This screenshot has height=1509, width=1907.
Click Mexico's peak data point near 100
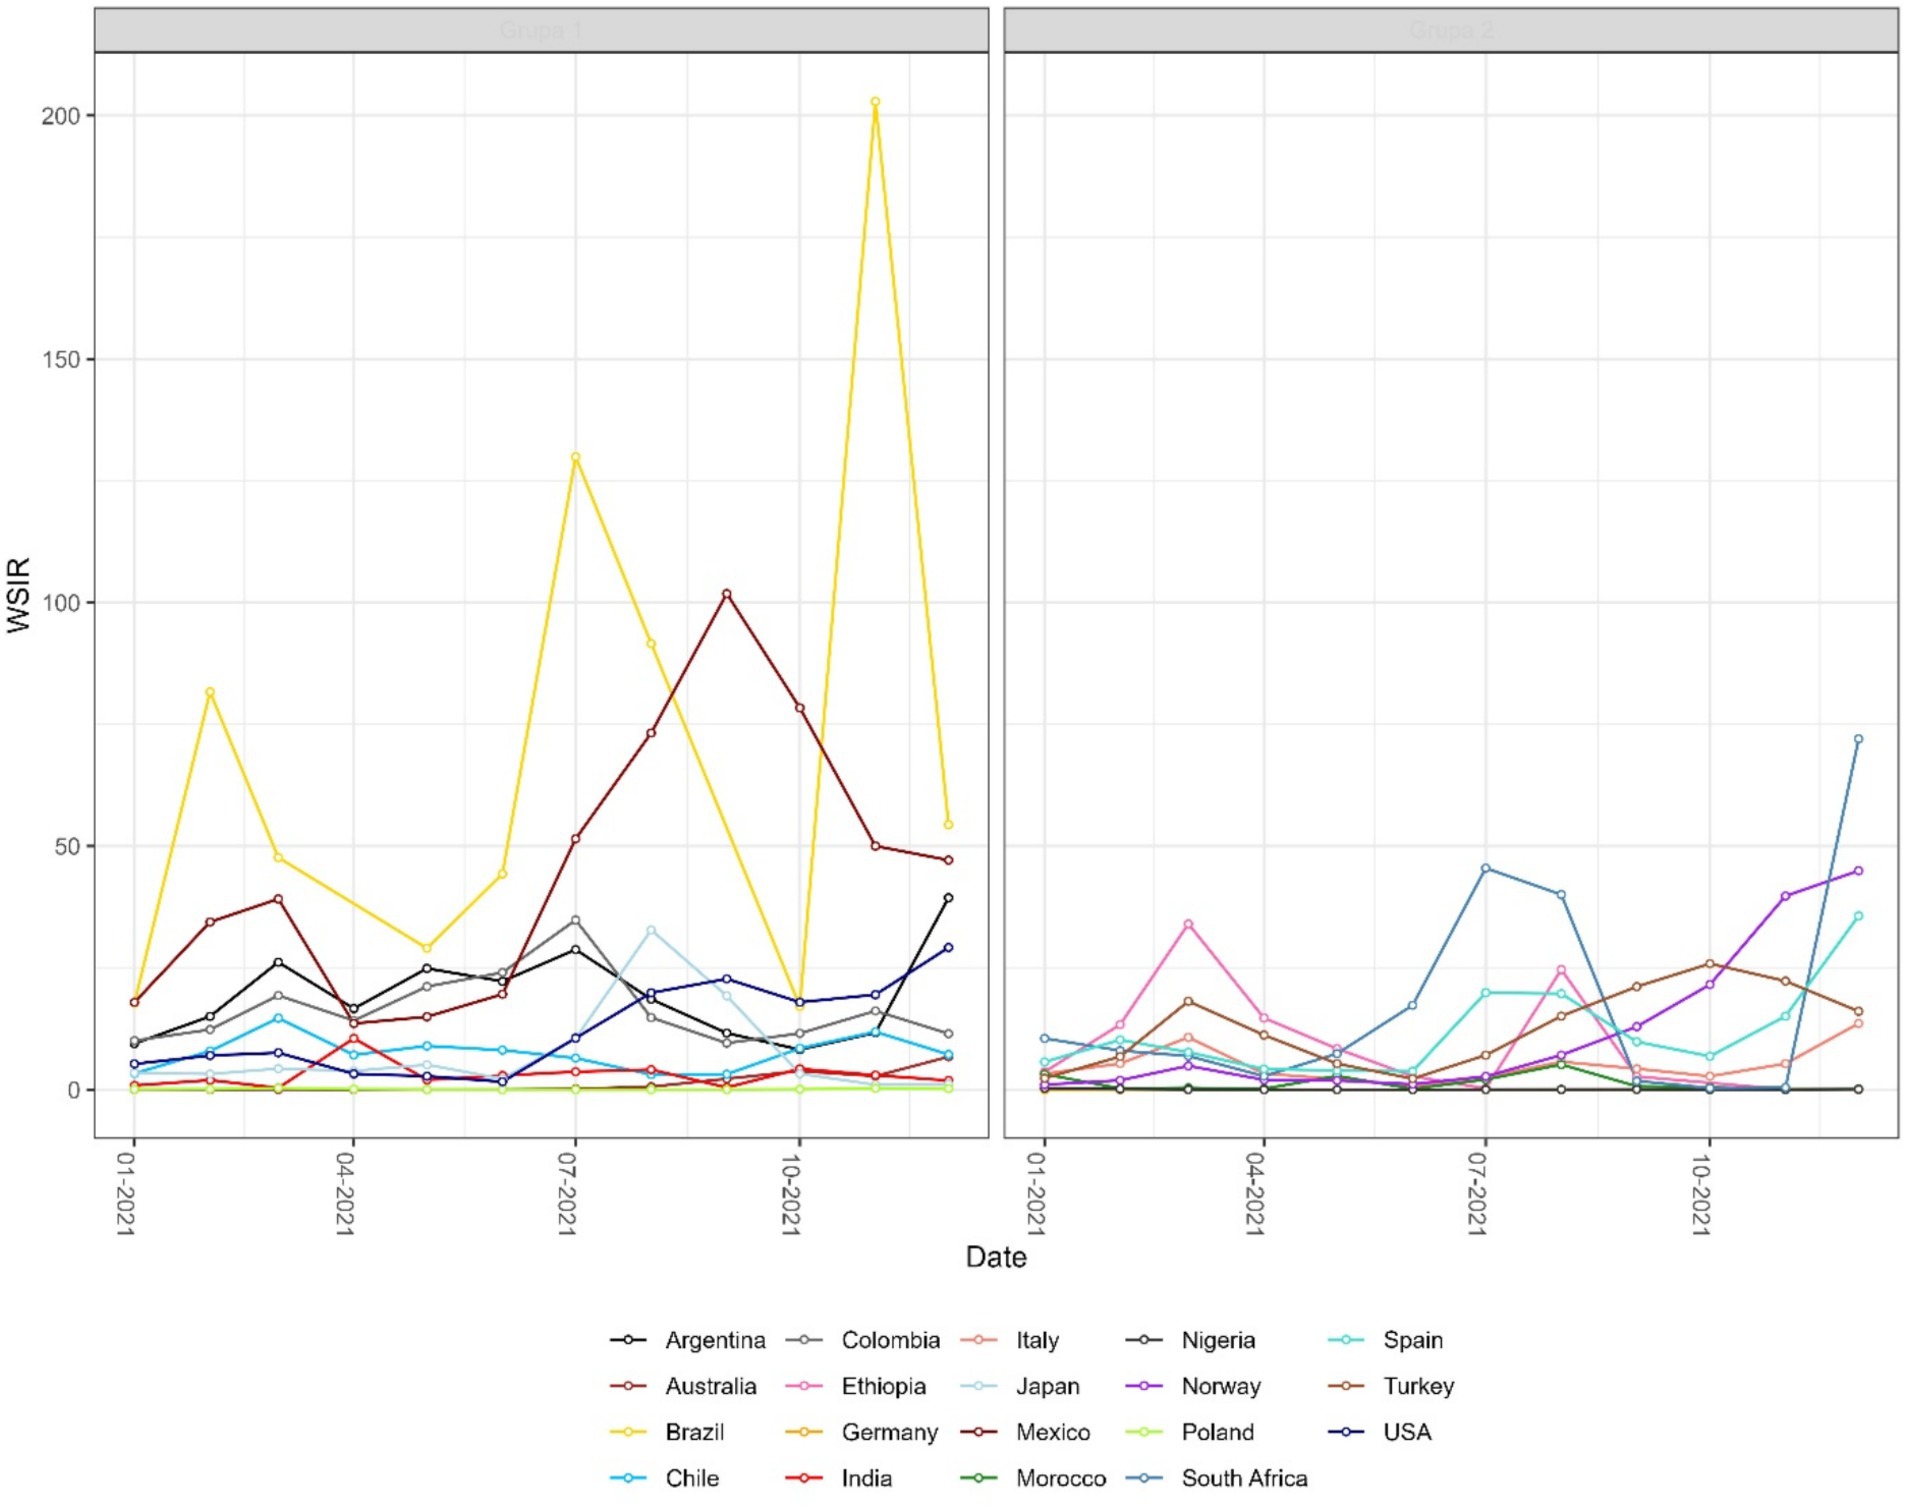coord(727,594)
